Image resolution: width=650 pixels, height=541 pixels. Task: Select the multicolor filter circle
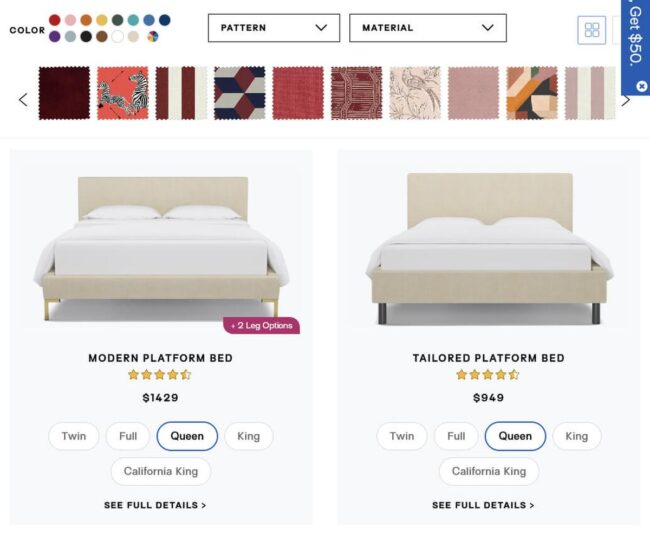[x=153, y=36]
